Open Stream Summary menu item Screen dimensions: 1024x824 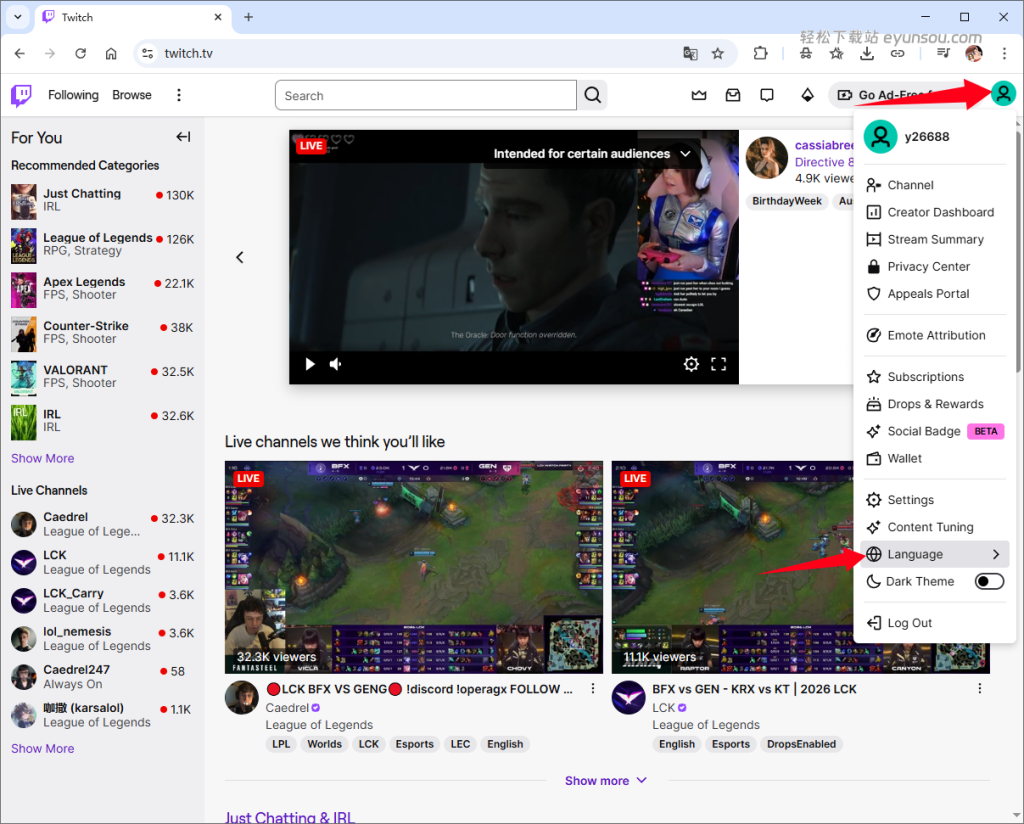(935, 240)
